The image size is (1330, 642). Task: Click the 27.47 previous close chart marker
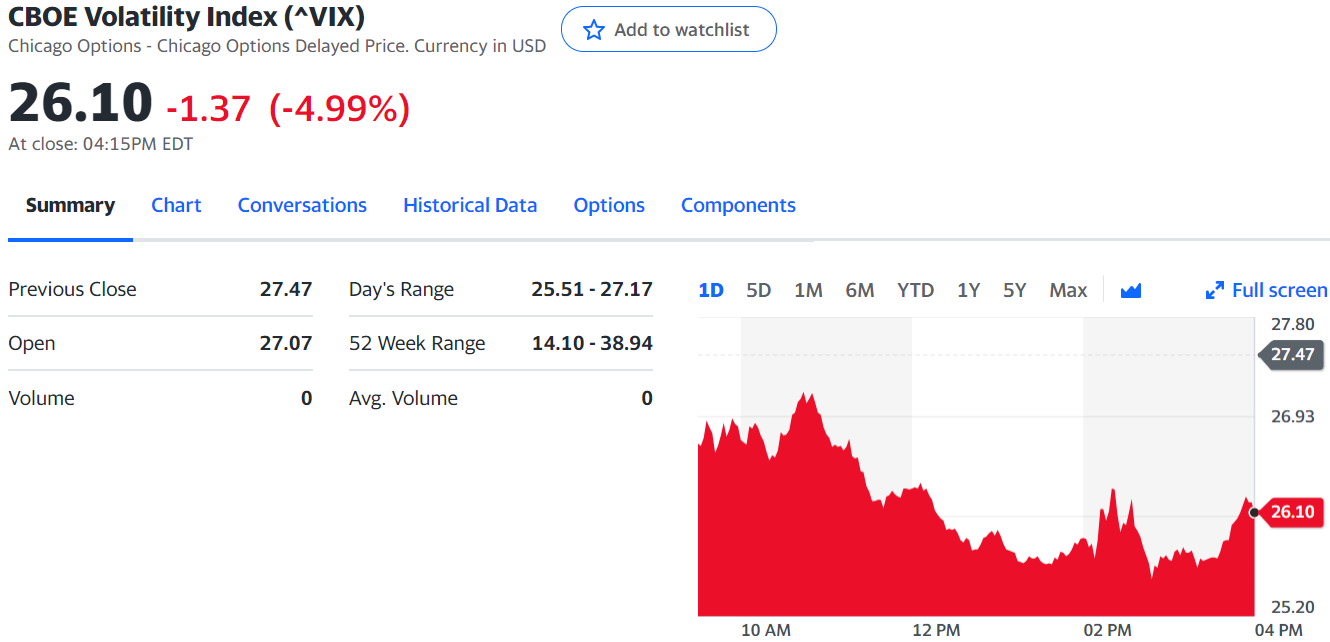click(x=1291, y=354)
